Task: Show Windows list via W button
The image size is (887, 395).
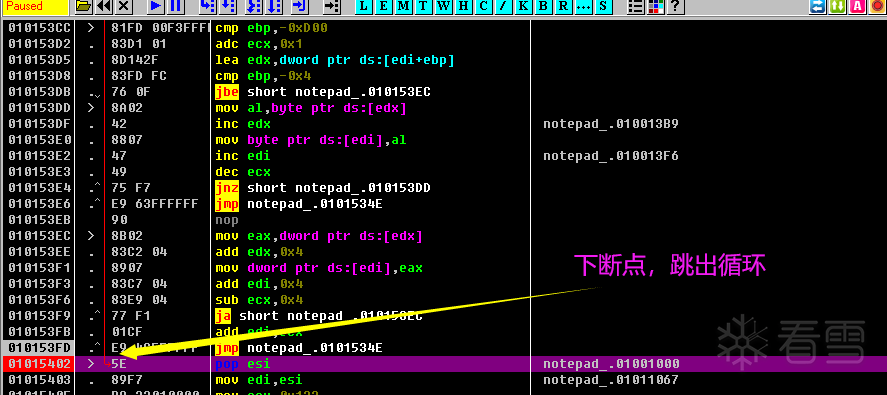Action: 444,7
